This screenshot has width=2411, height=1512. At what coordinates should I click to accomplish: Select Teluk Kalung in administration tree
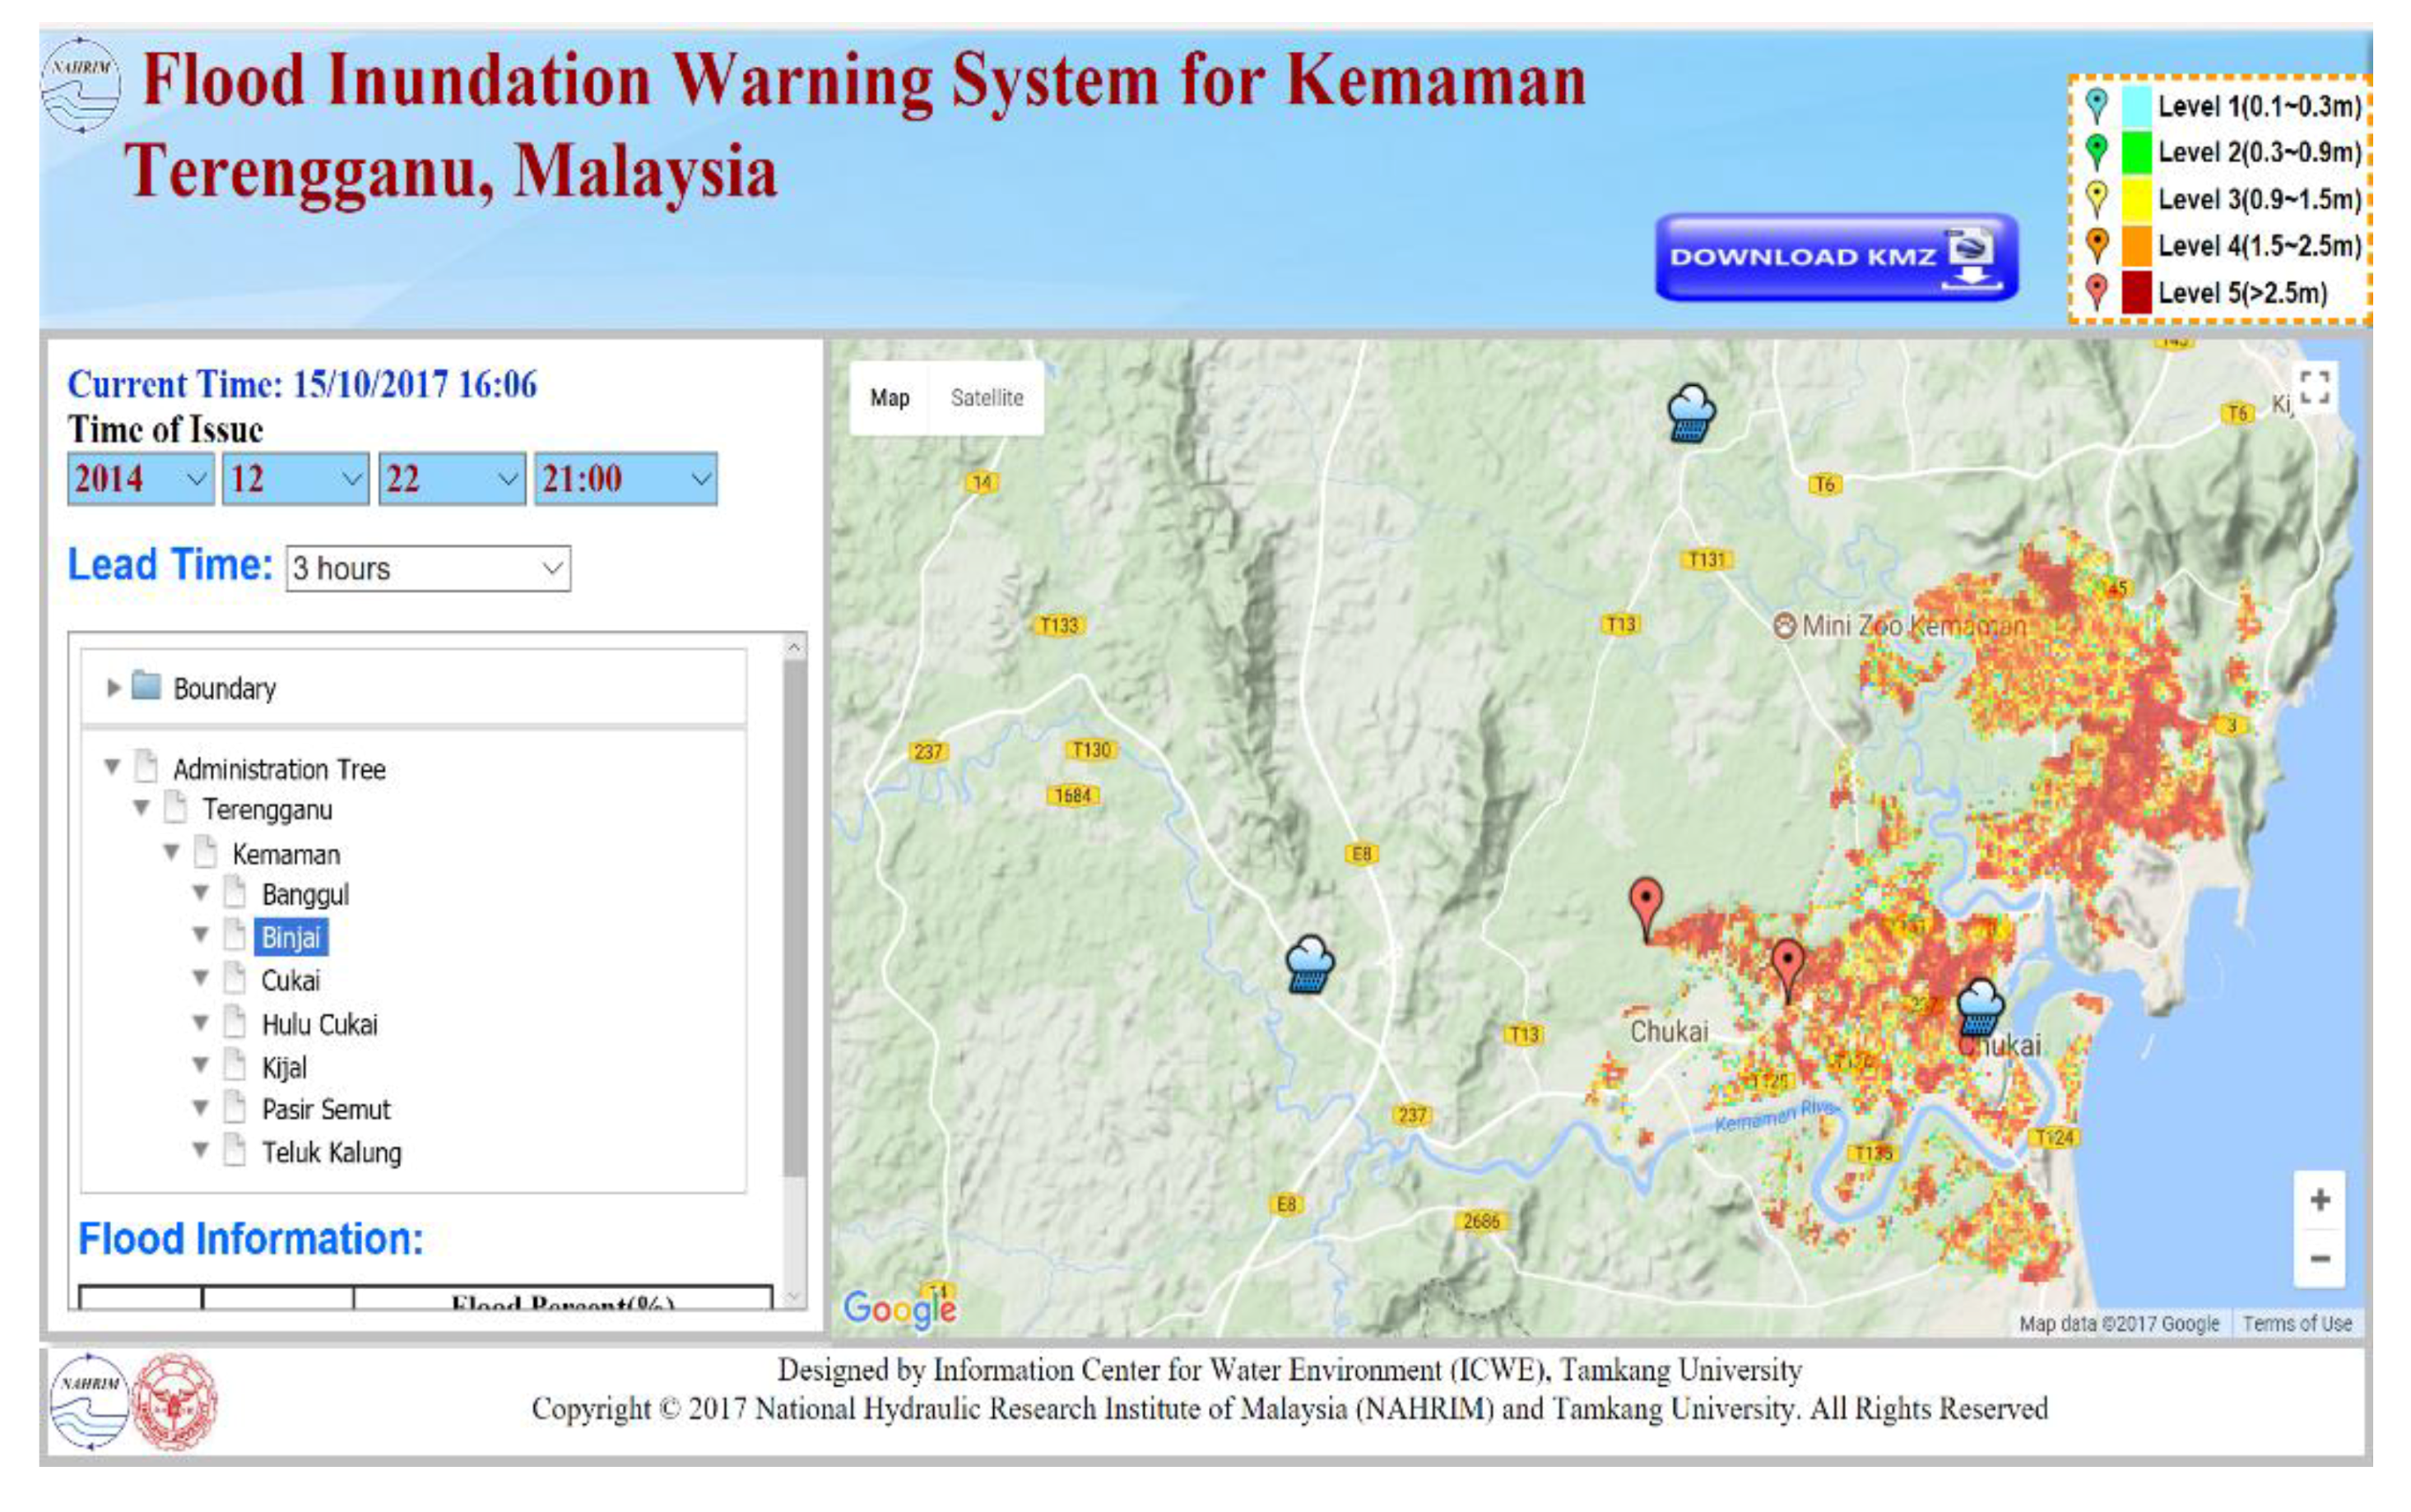click(331, 1152)
